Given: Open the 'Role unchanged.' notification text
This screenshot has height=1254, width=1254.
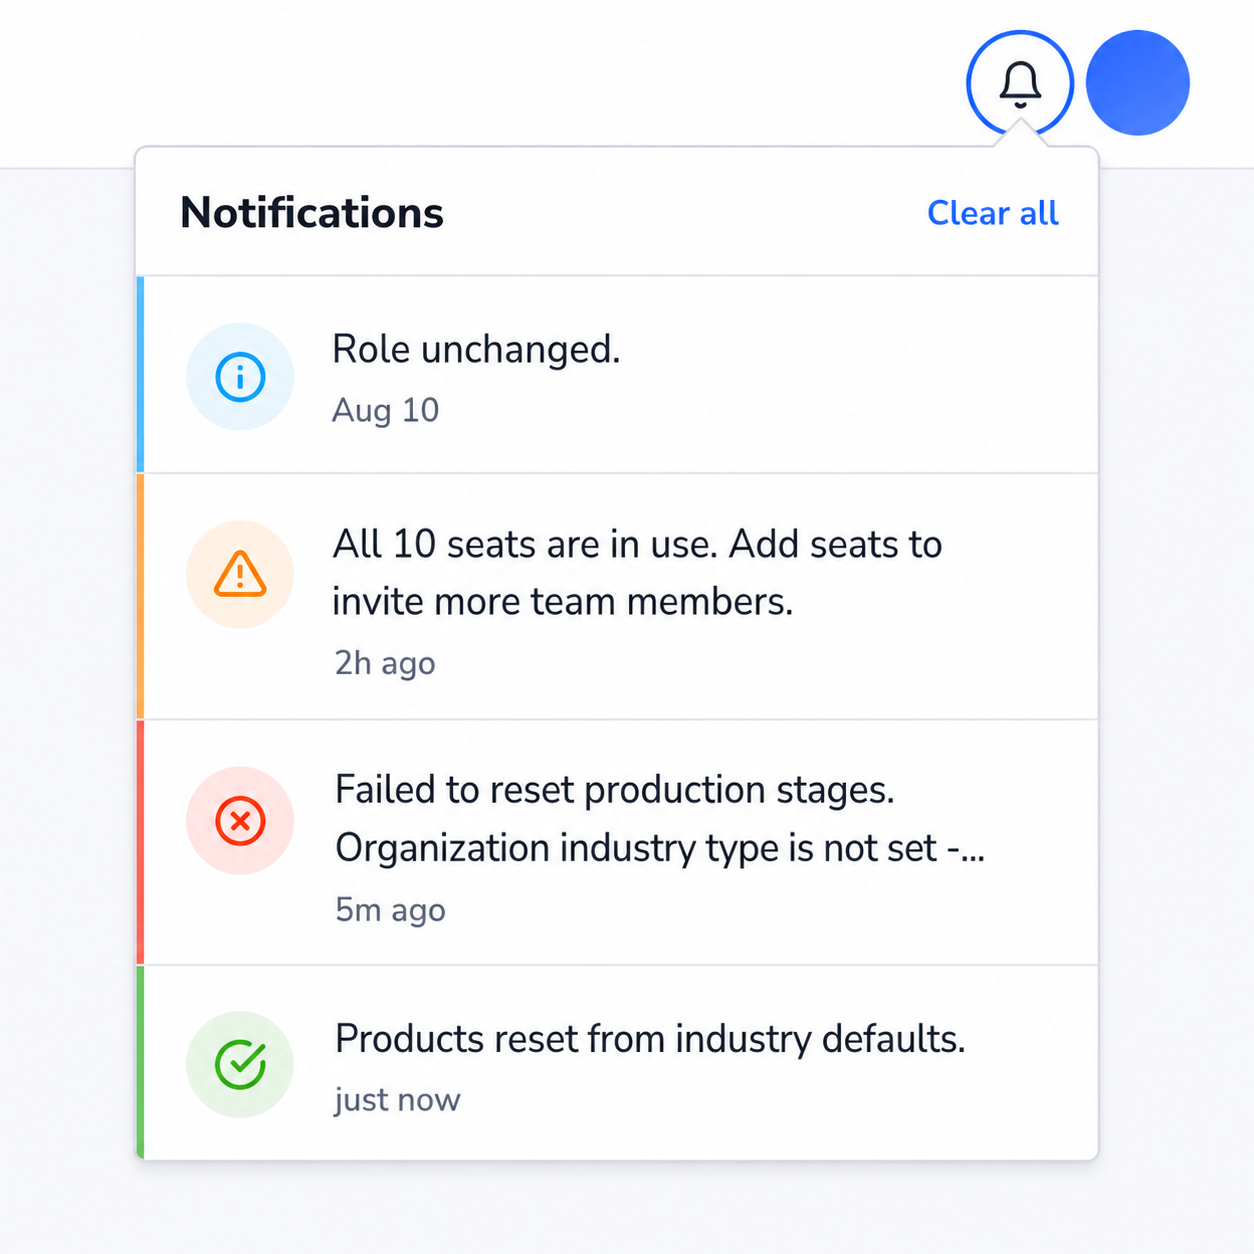Looking at the screenshot, I should pos(476,349).
